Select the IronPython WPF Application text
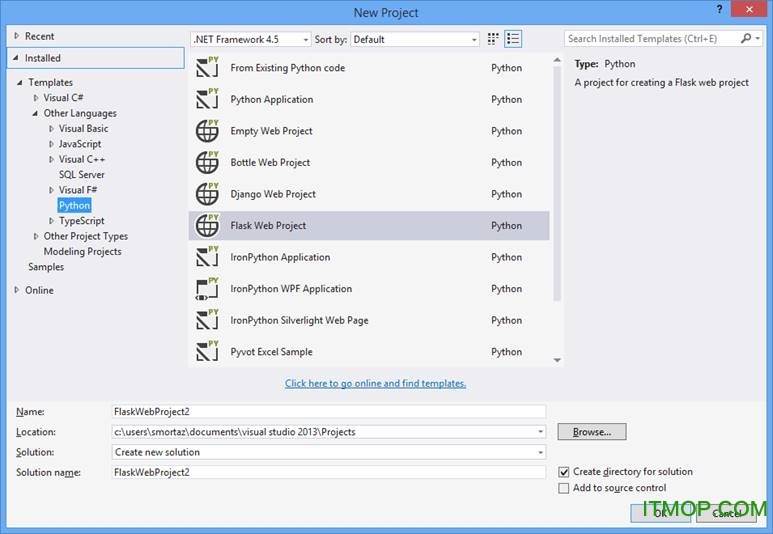The image size is (773, 534). coord(291,288)
